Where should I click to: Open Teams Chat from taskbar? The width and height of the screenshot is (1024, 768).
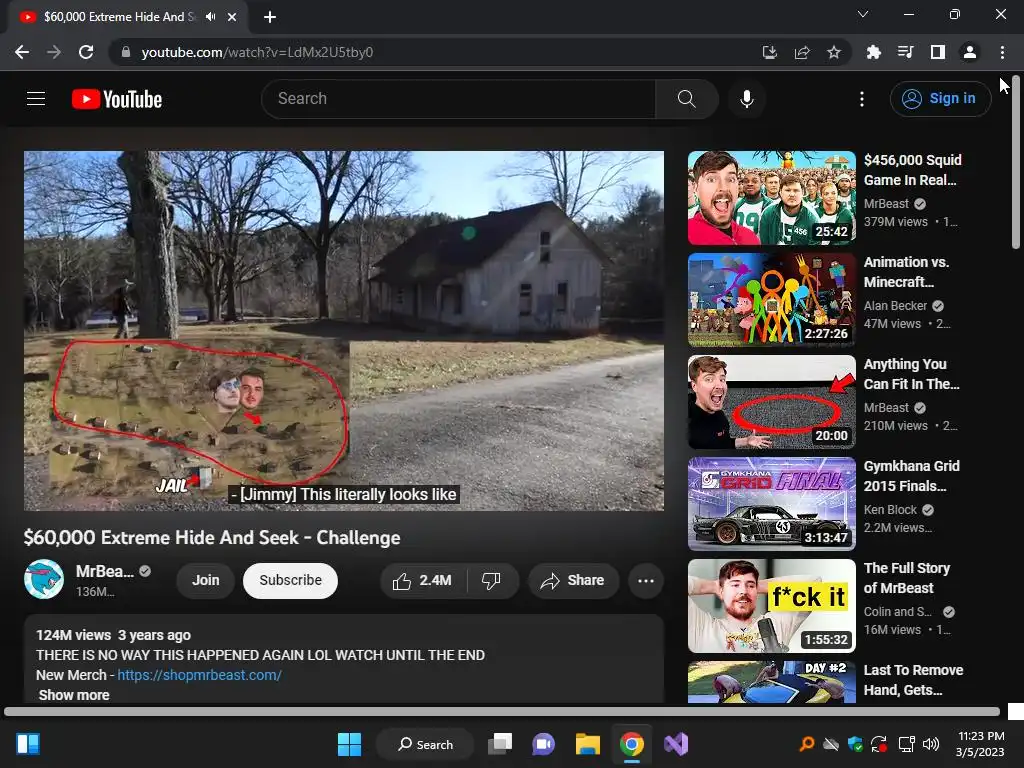(543, 744)
